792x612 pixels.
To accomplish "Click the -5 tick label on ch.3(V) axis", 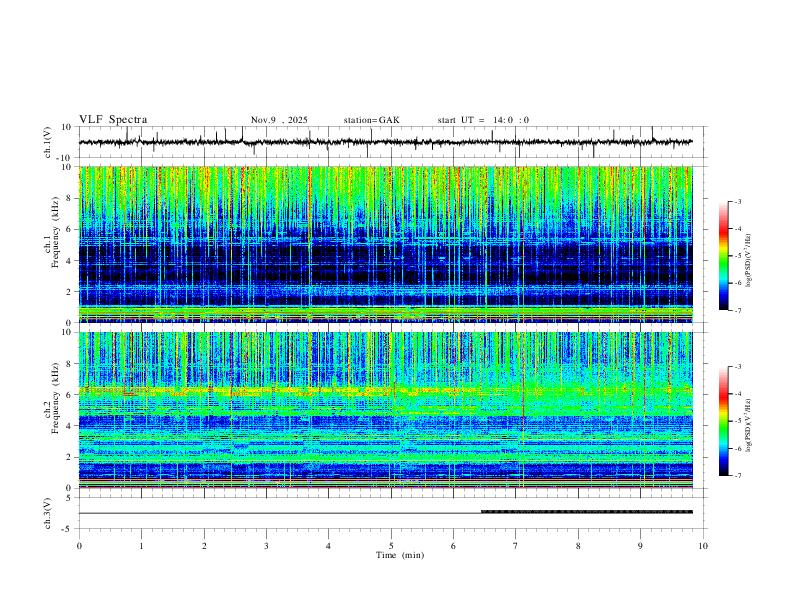I will pyautogui.click(x=68, y=529).
